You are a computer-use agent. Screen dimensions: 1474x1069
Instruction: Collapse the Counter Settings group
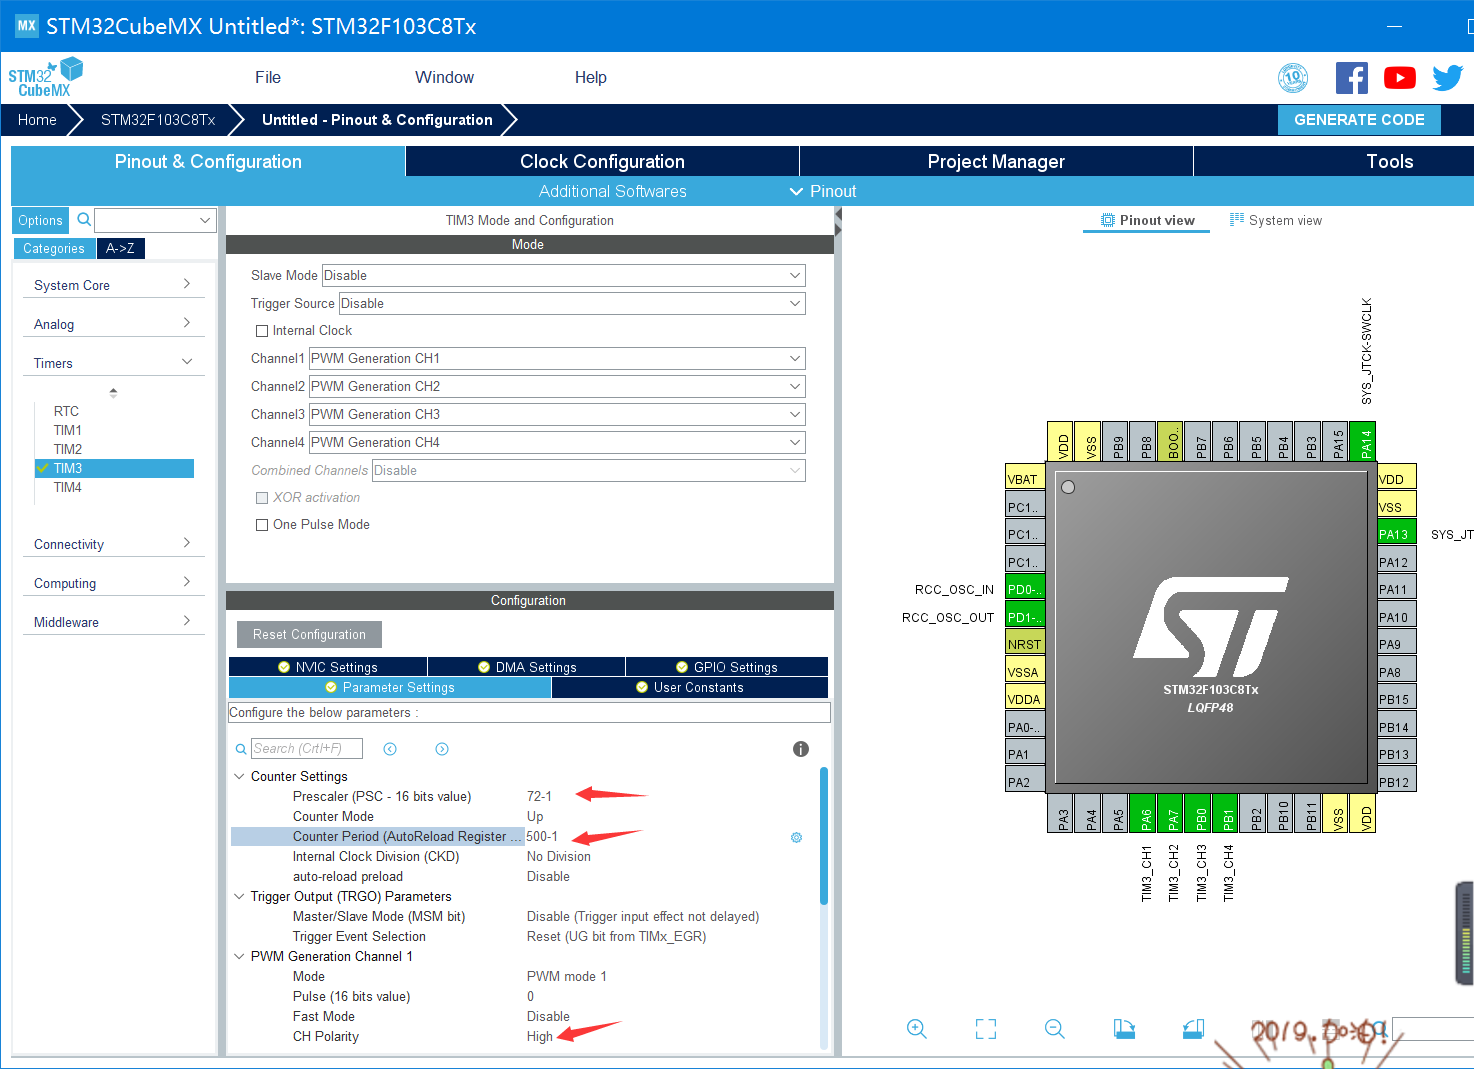pos(239,776)
